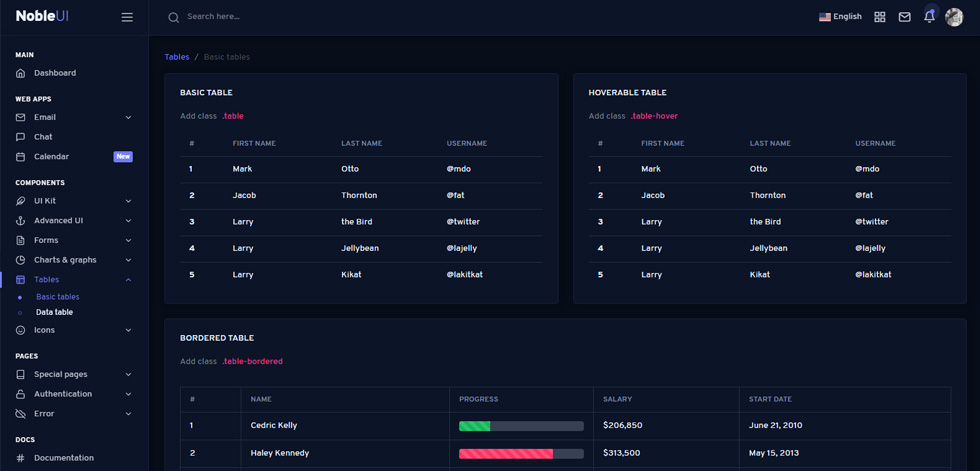Open the mail messages icon

pyautogui.click(x=904, y=17)
